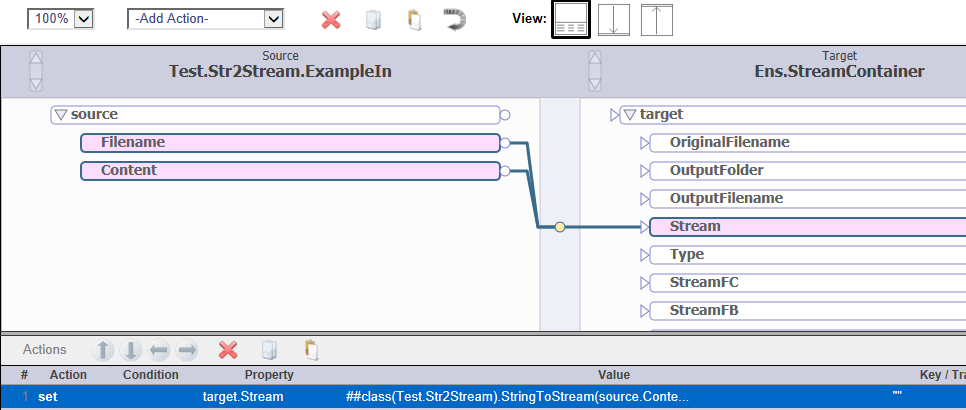Click the triangle beside StreamFC
The width and height of the screenshot is (966, 410).
644,283
